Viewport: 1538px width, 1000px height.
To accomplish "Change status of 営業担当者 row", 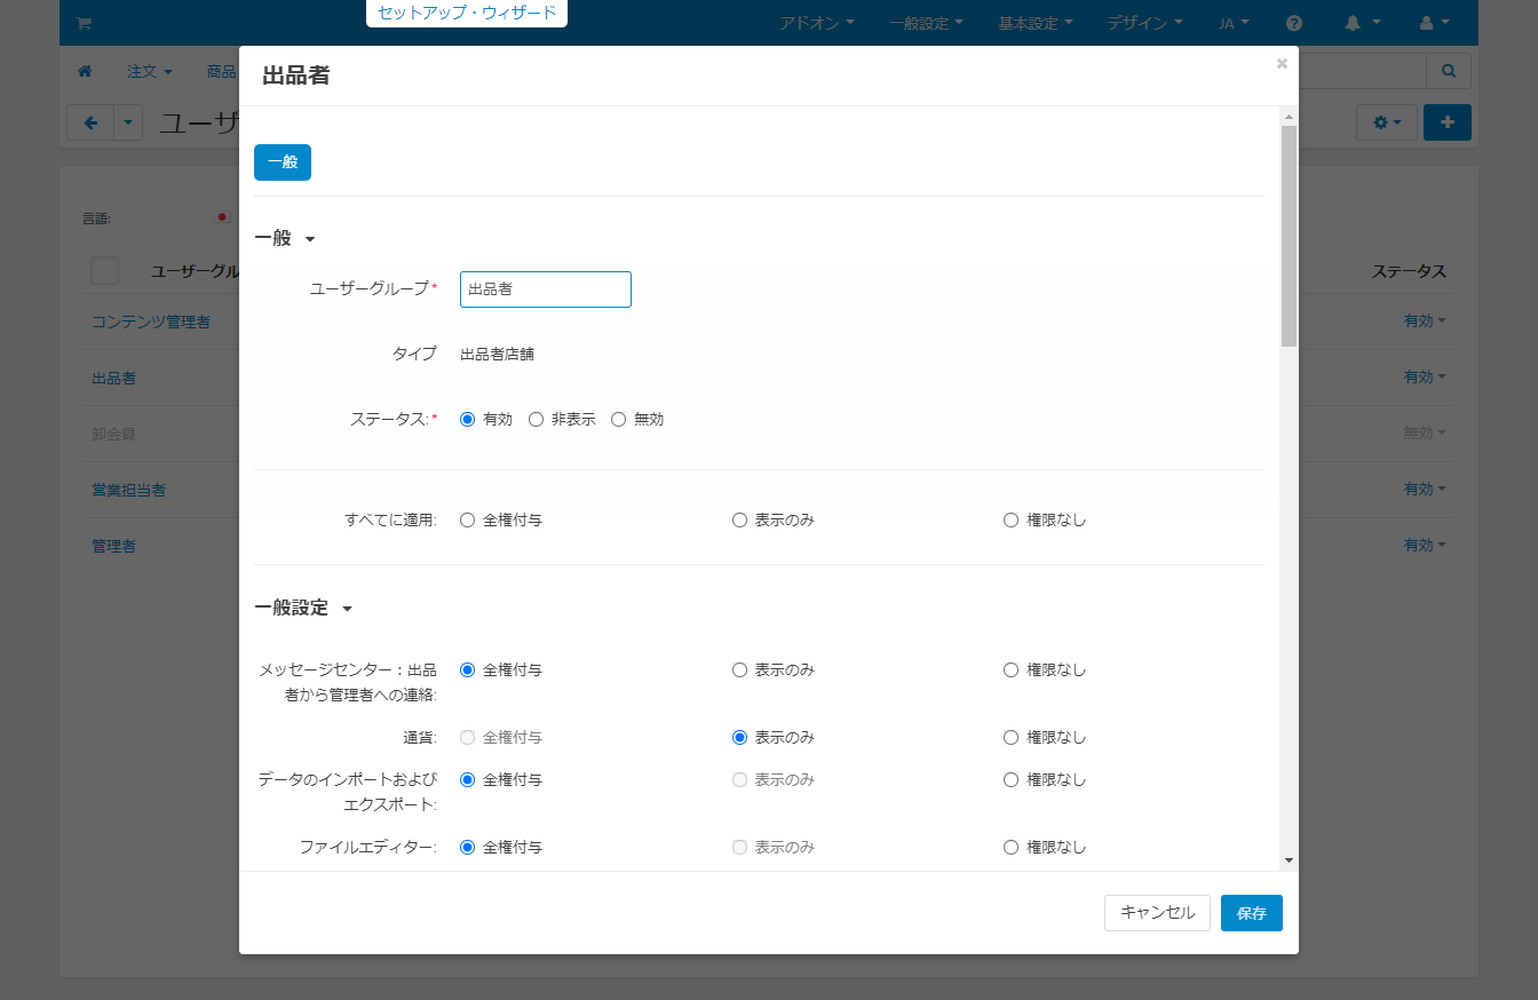I will tap(1424, 489).
